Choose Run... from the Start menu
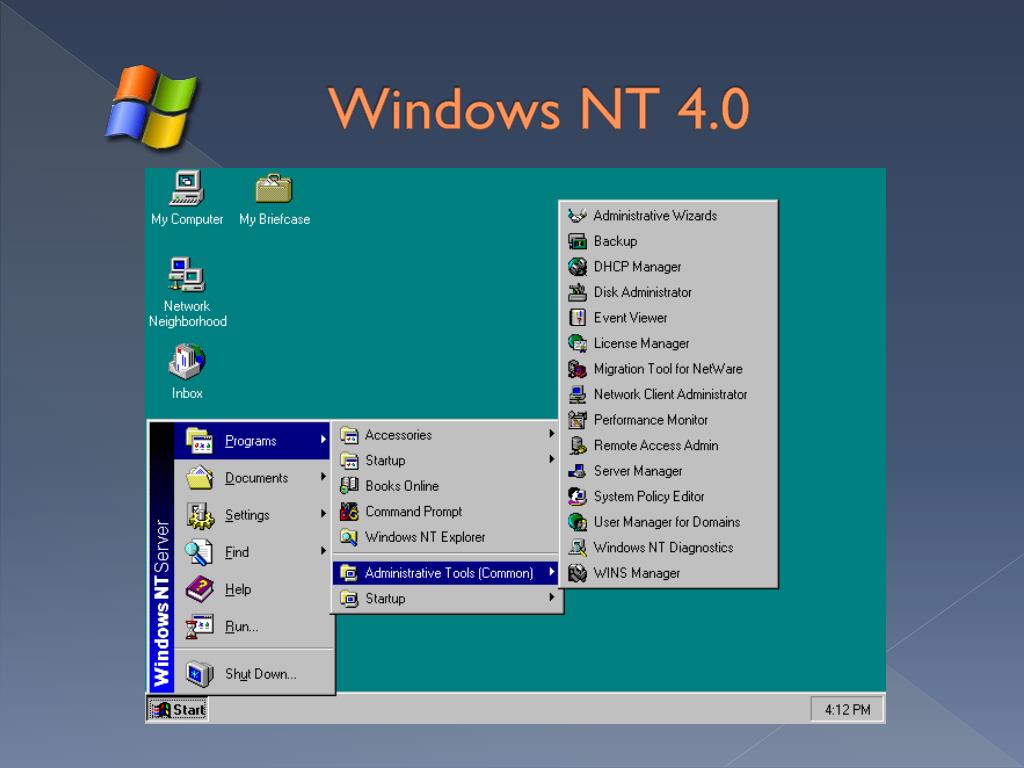Screen dimensions: 1024x768 252,626
